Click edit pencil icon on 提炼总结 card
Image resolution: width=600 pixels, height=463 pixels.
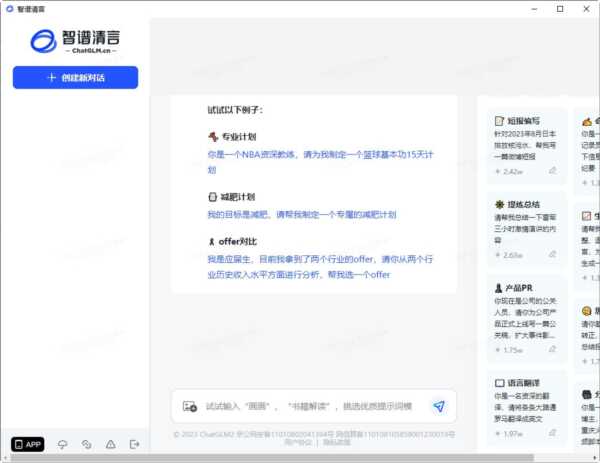coord(552,255)
